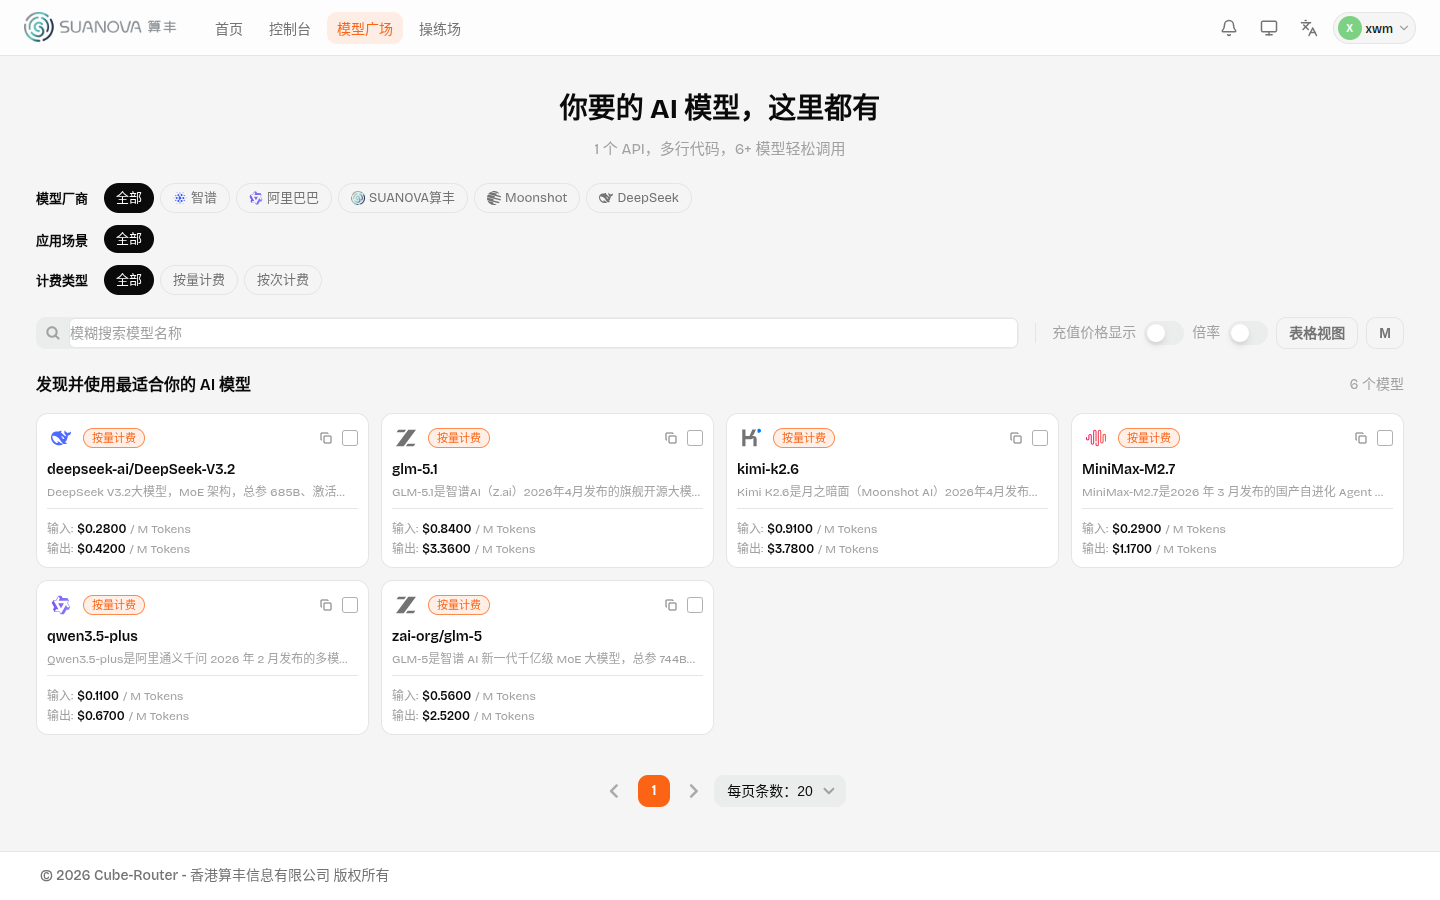Filter by 按次计费 billing type

coord(283,280)
